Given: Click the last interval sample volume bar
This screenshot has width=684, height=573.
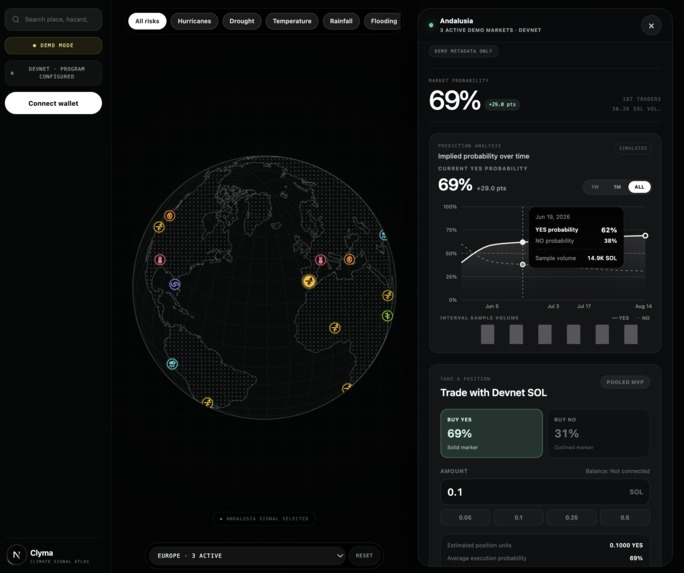Looking at the screenshot, I should coord(631,334).
